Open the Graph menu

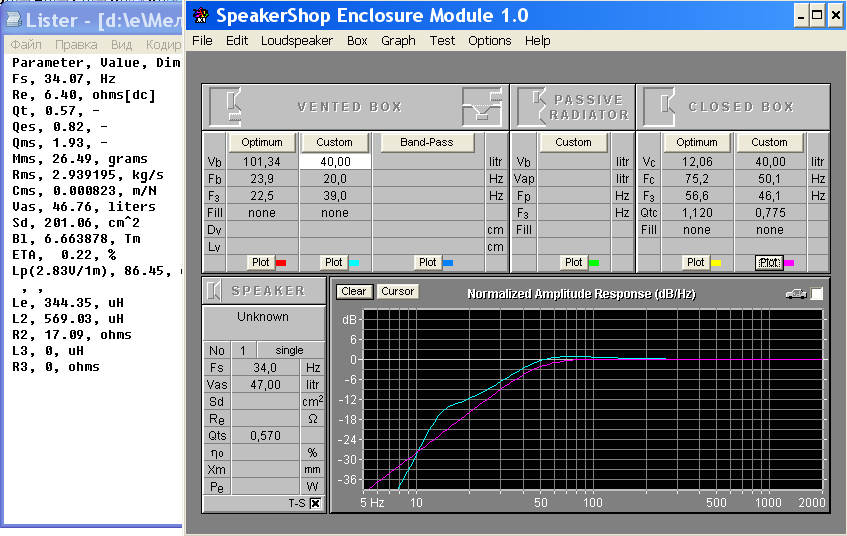coord(398,41)
